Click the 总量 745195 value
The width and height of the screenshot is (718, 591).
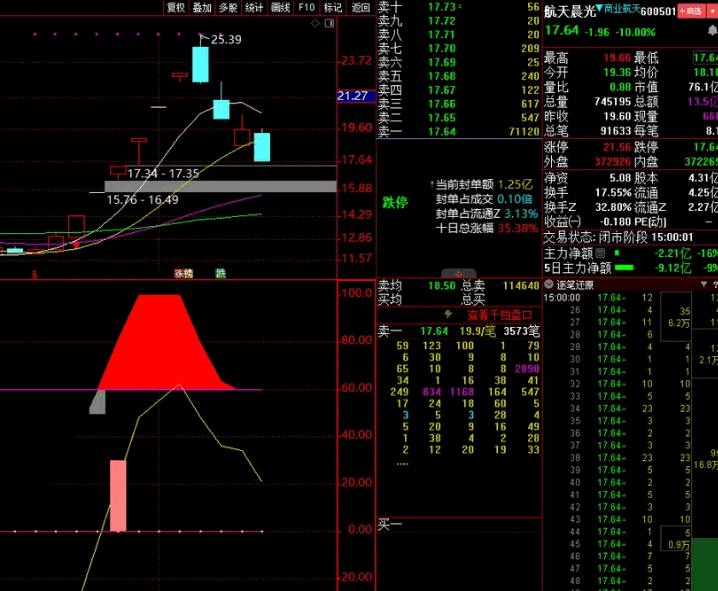[613, 101]
